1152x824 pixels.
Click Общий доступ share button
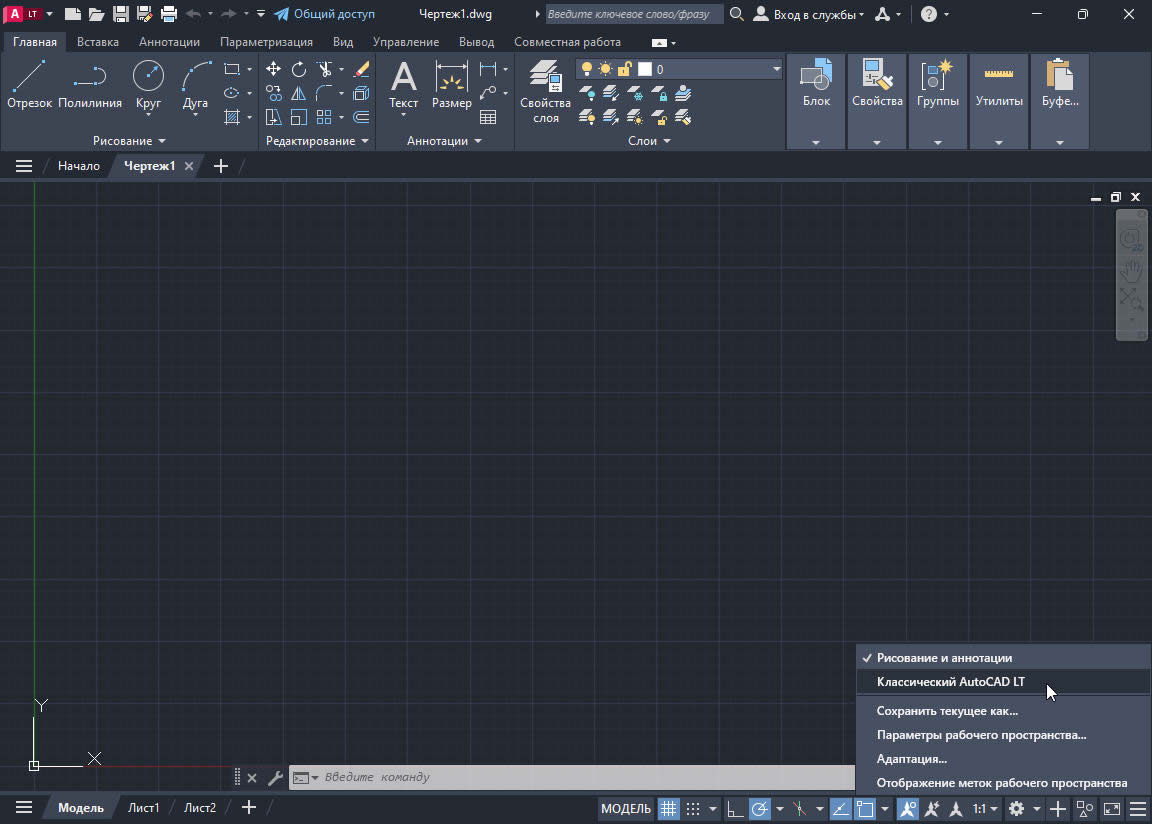324,14
